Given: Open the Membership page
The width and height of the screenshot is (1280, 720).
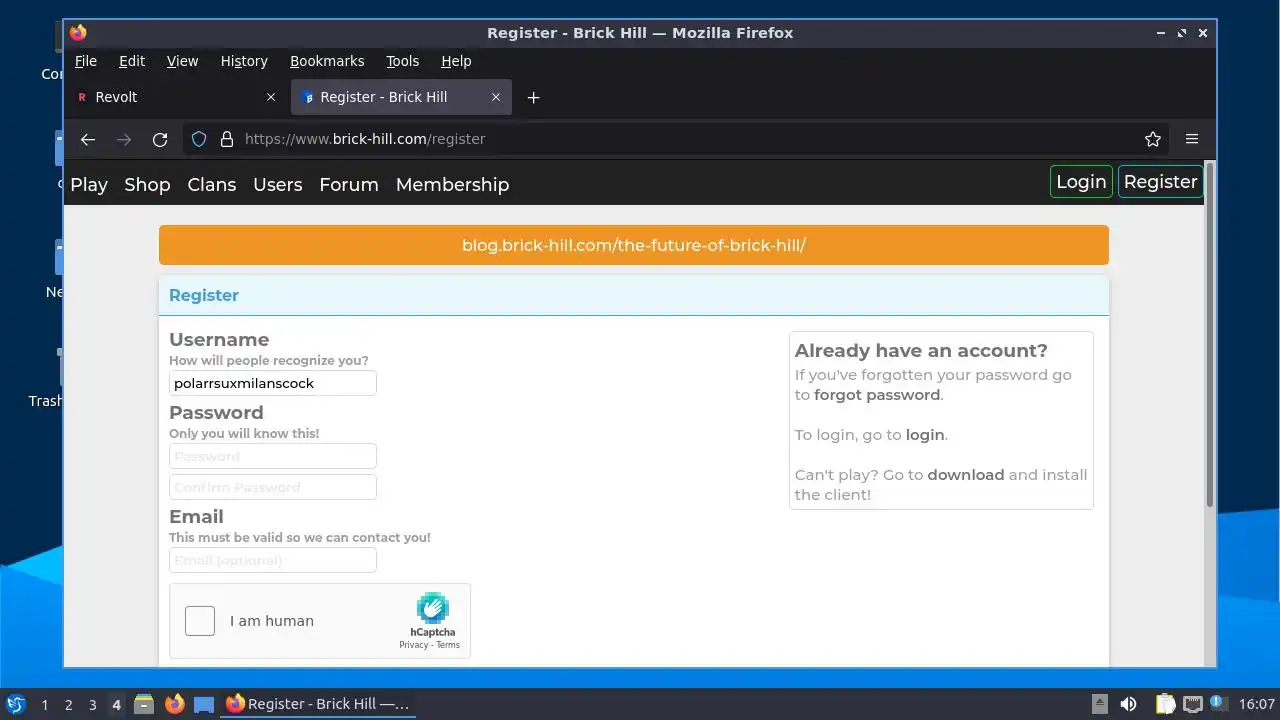Looking at the screenshot, I should point(452,184).
